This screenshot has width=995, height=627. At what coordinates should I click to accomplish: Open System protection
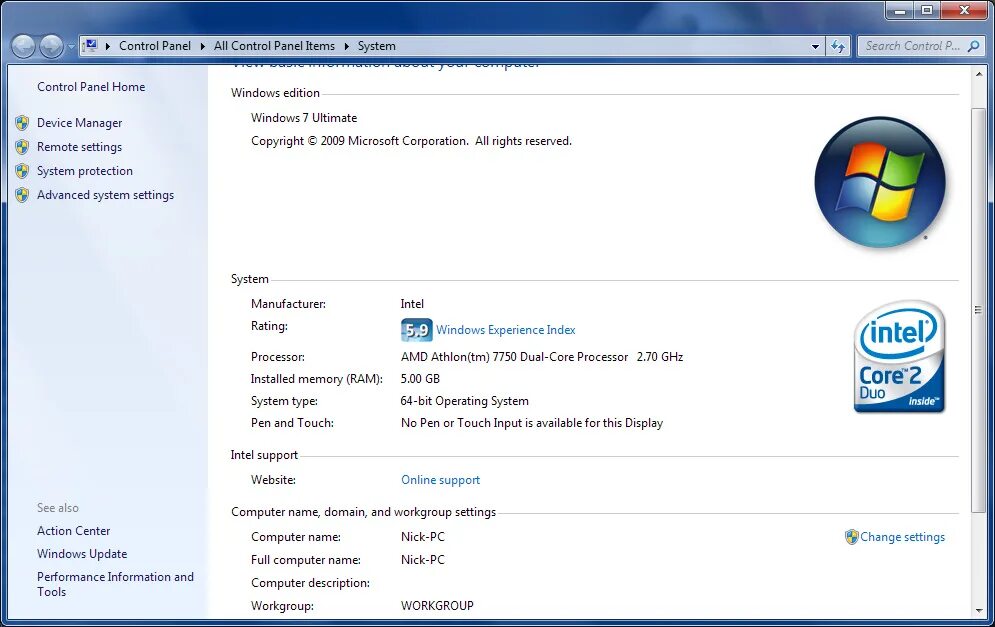click(85, 171)
